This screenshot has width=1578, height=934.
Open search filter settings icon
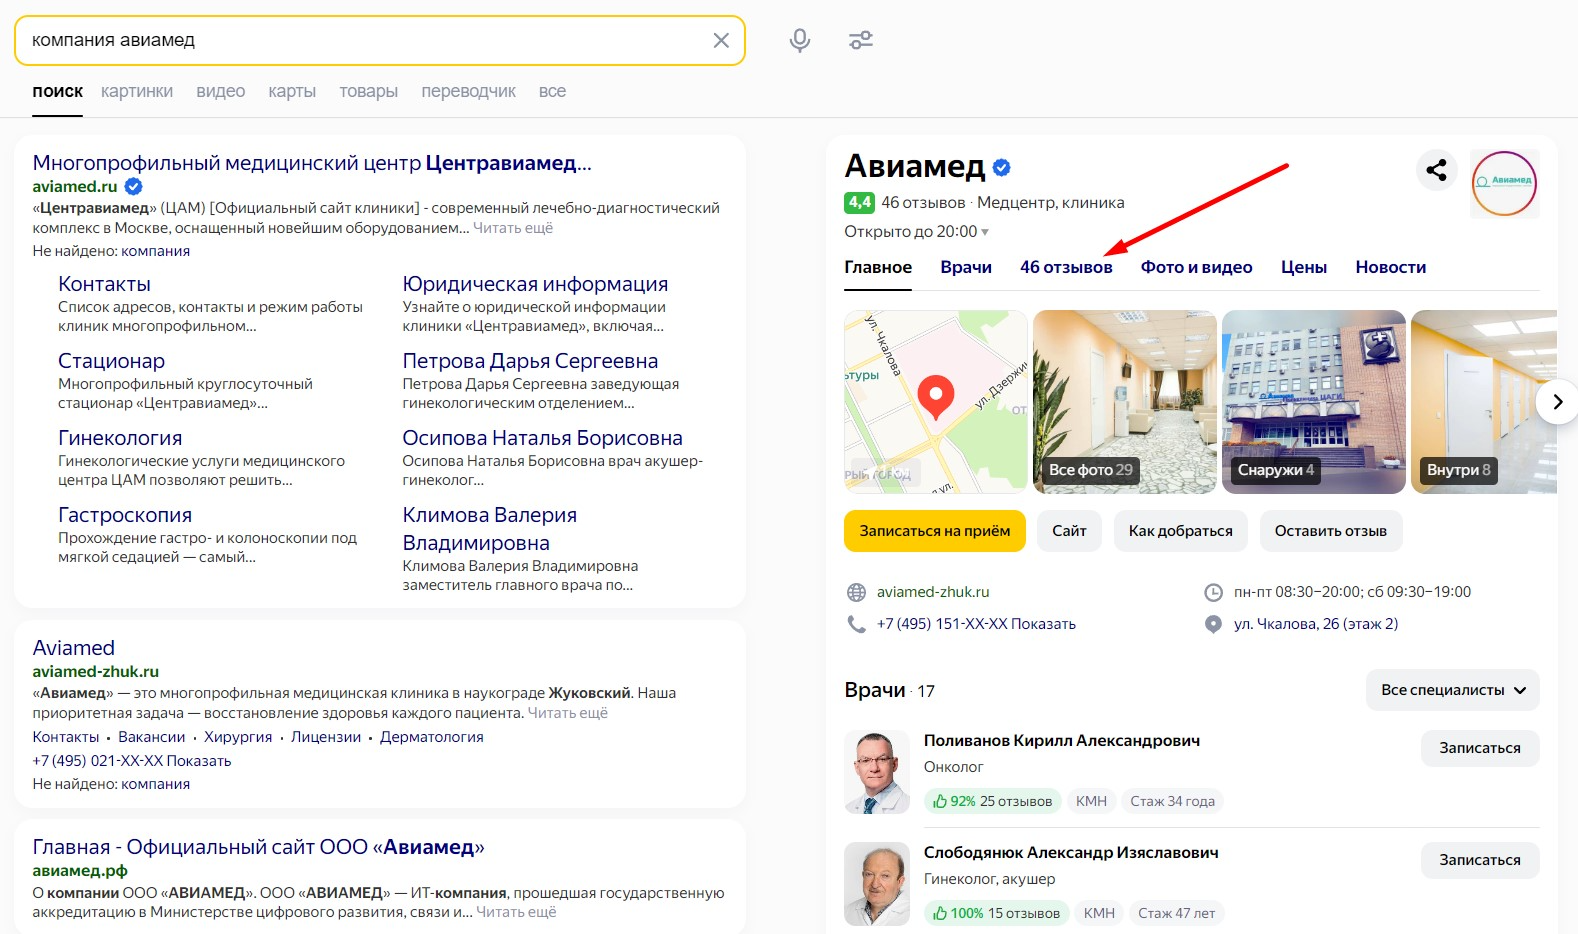click(x=860, y=40)
